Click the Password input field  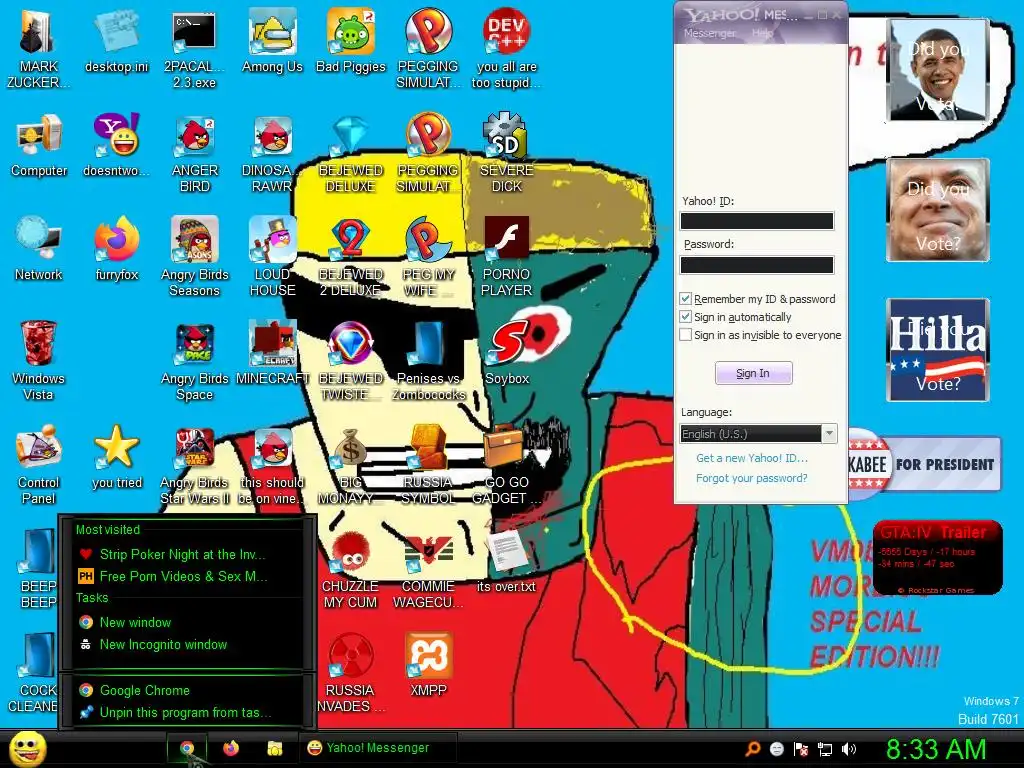coord(757,264)
